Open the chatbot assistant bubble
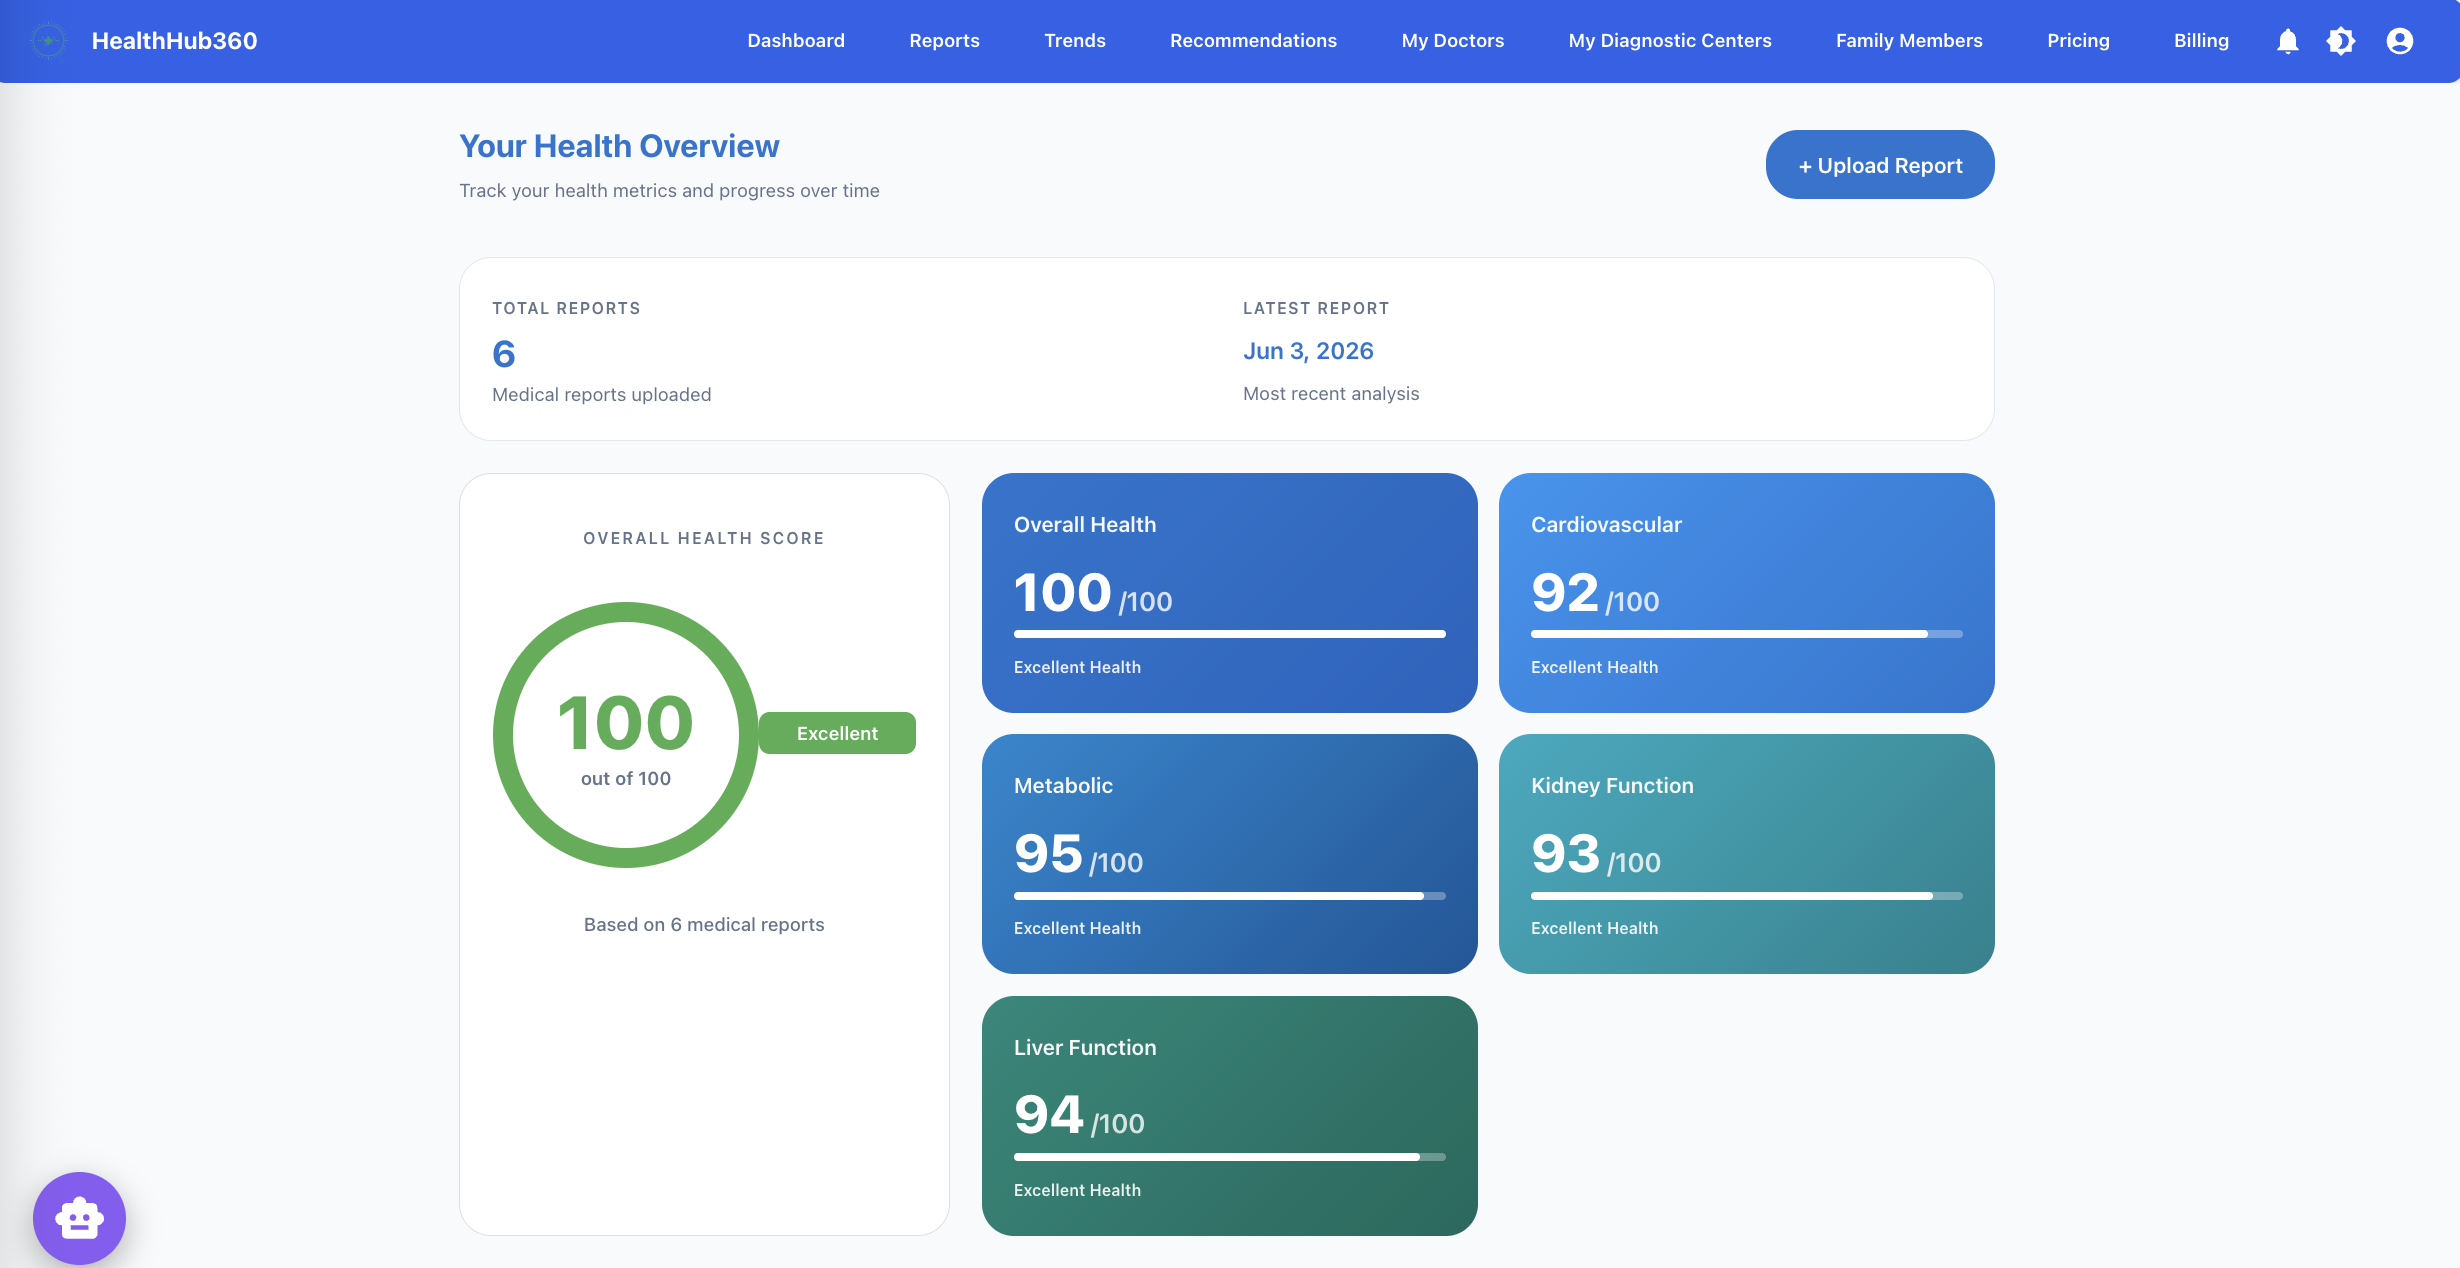The height and width of the screenshot is (1268, 2460). [x=79, y=1217]
